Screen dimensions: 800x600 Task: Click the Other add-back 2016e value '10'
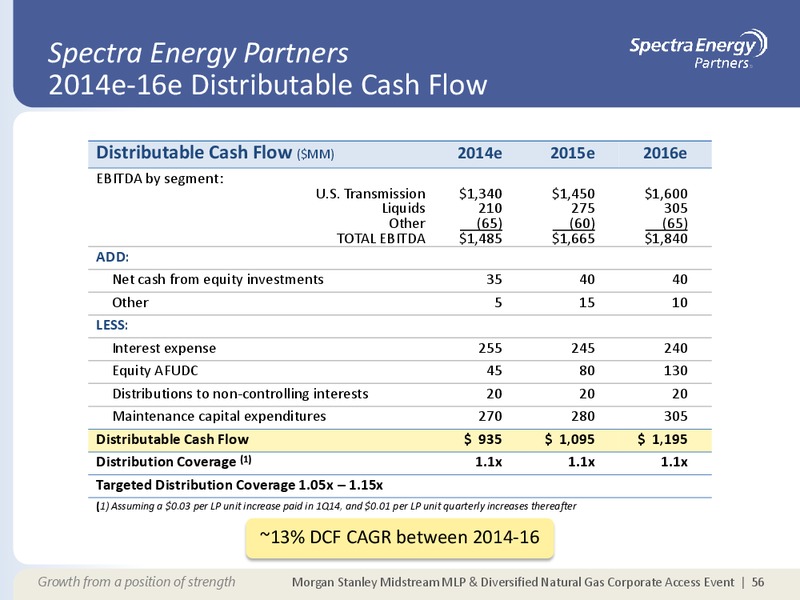point(680,303)
